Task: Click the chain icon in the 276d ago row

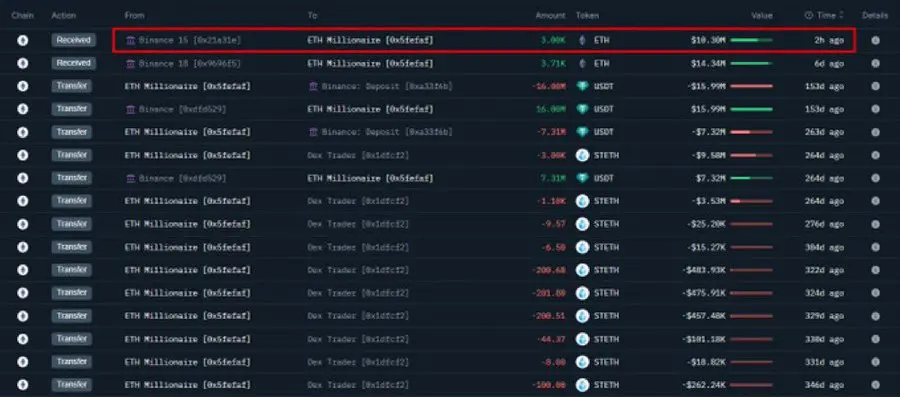Action: [22, 224]
